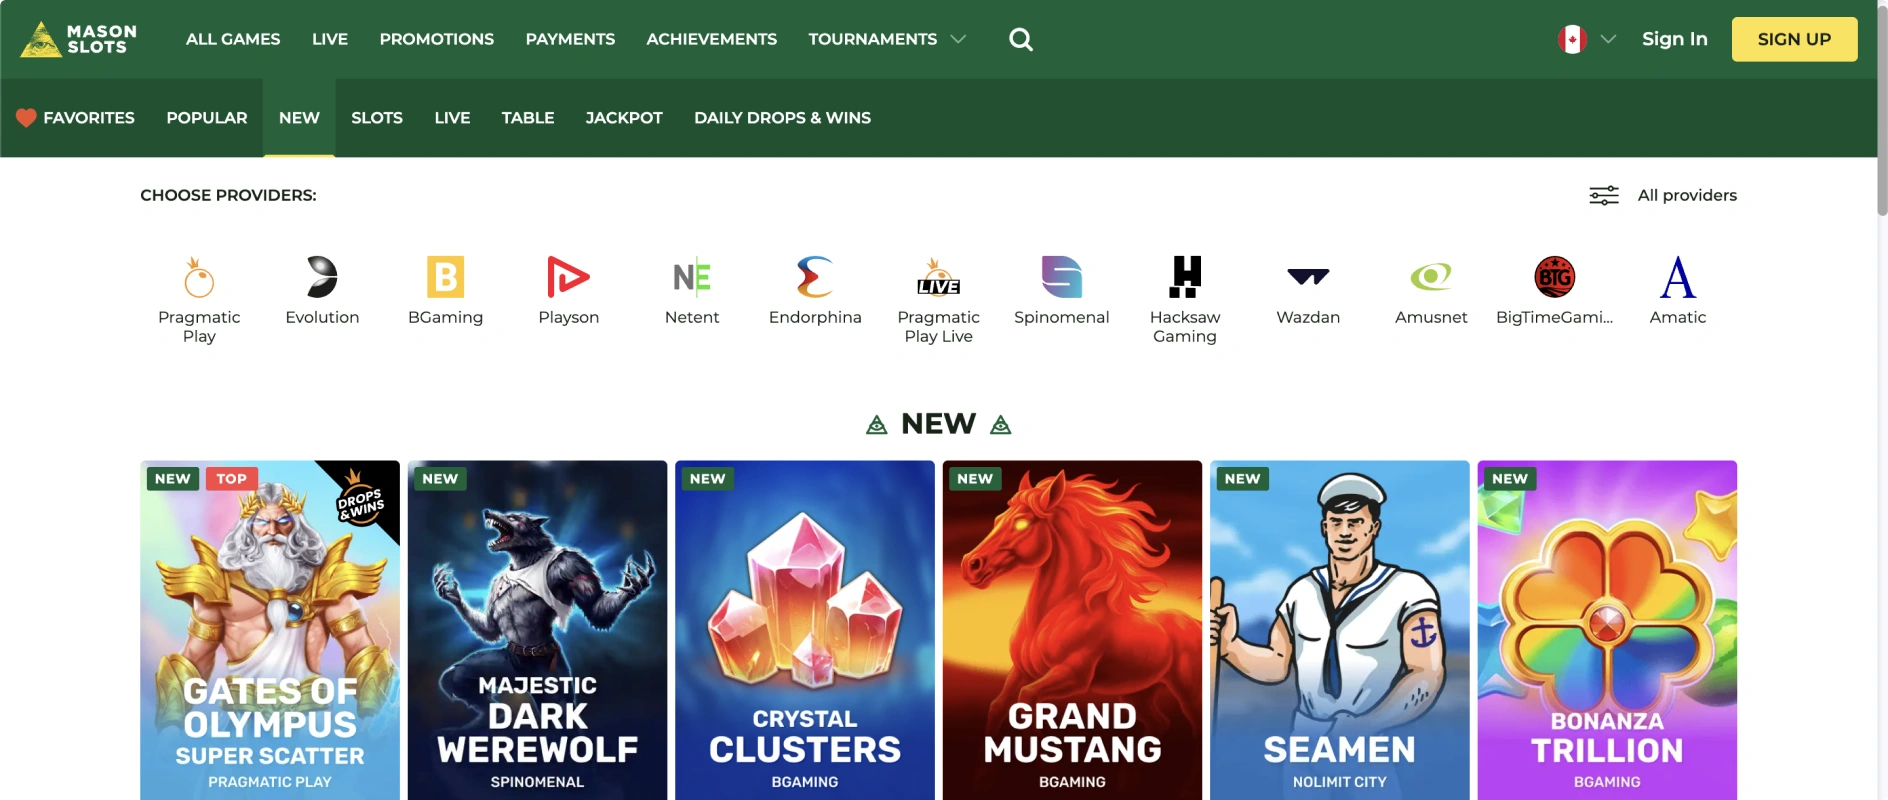Viewport: 1888px width, 800px height.
Task: Show the LIVE category tab
Action: pos(452,118)
